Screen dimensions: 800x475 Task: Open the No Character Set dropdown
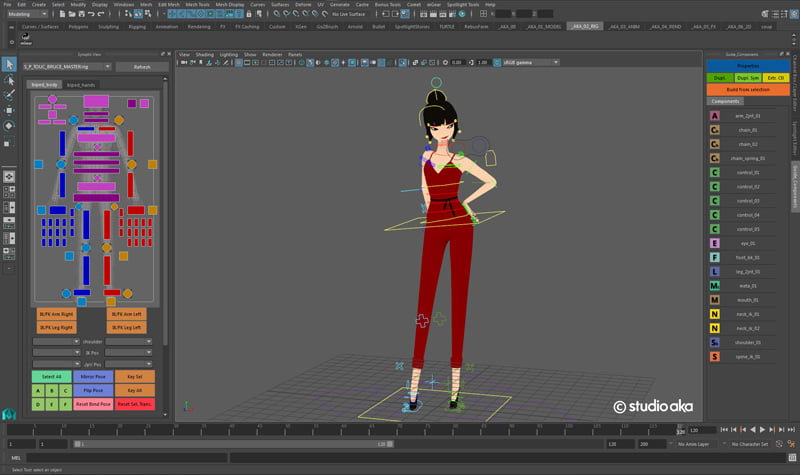point(749,444)
